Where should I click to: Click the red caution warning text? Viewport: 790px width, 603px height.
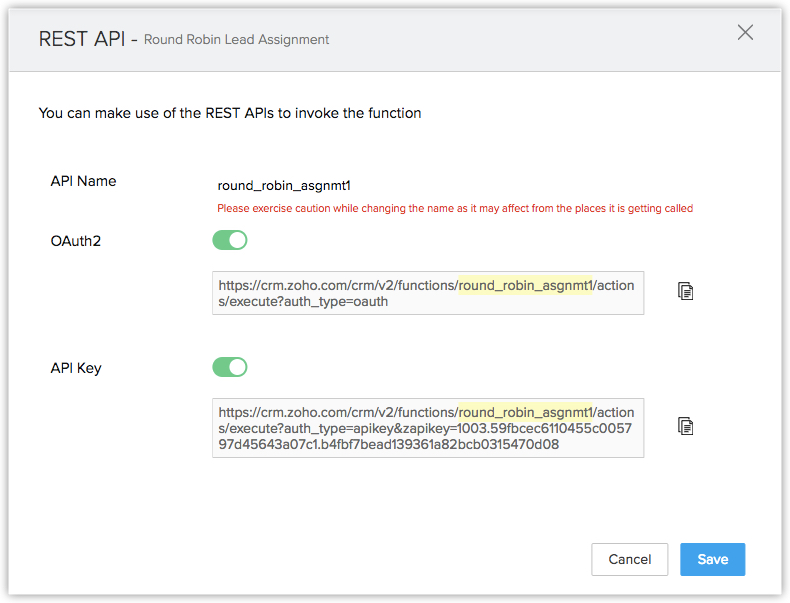[x=455, y=209]
